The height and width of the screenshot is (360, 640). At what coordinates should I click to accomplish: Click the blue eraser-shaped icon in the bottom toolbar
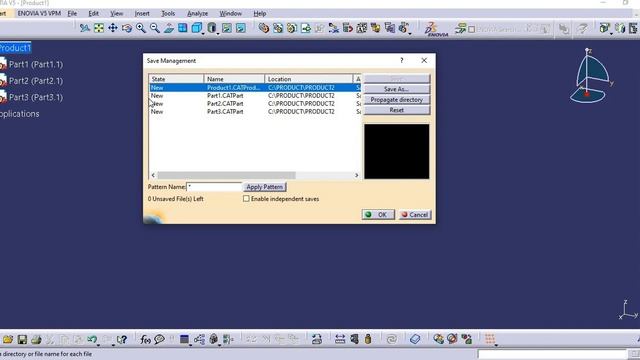click(415, 339)
